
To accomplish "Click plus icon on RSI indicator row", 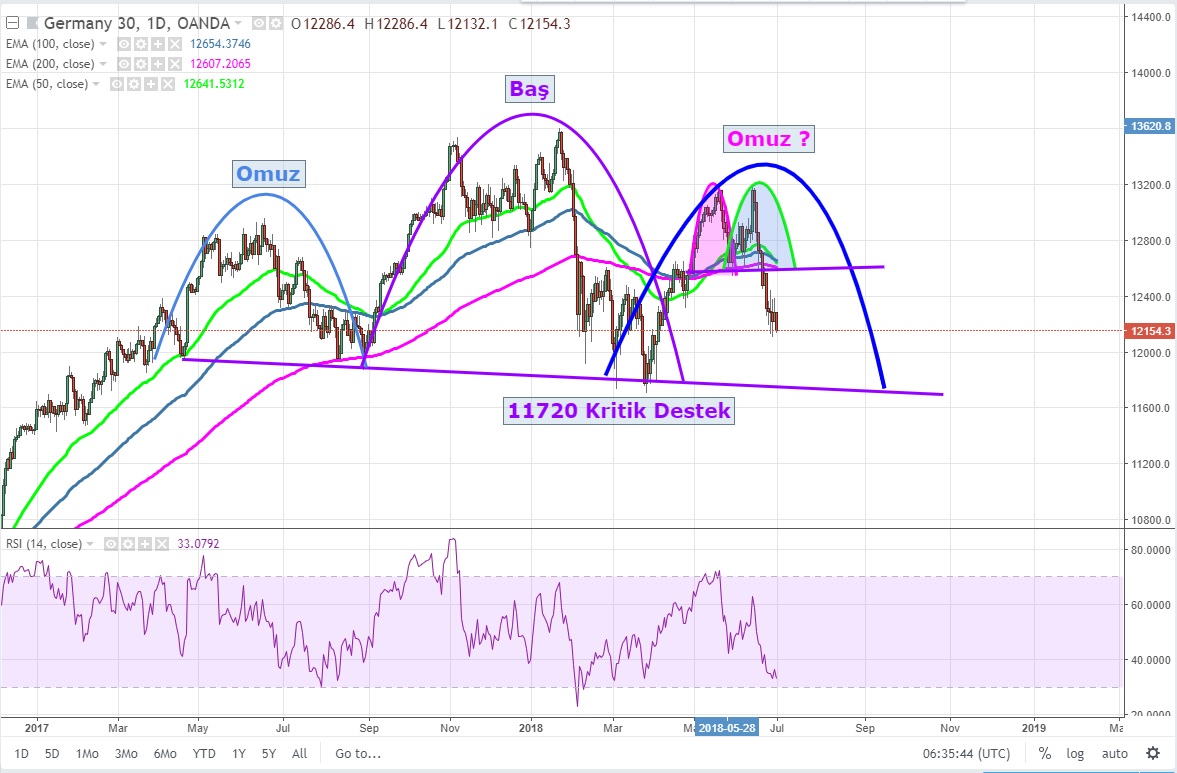I will coord(143,544).
